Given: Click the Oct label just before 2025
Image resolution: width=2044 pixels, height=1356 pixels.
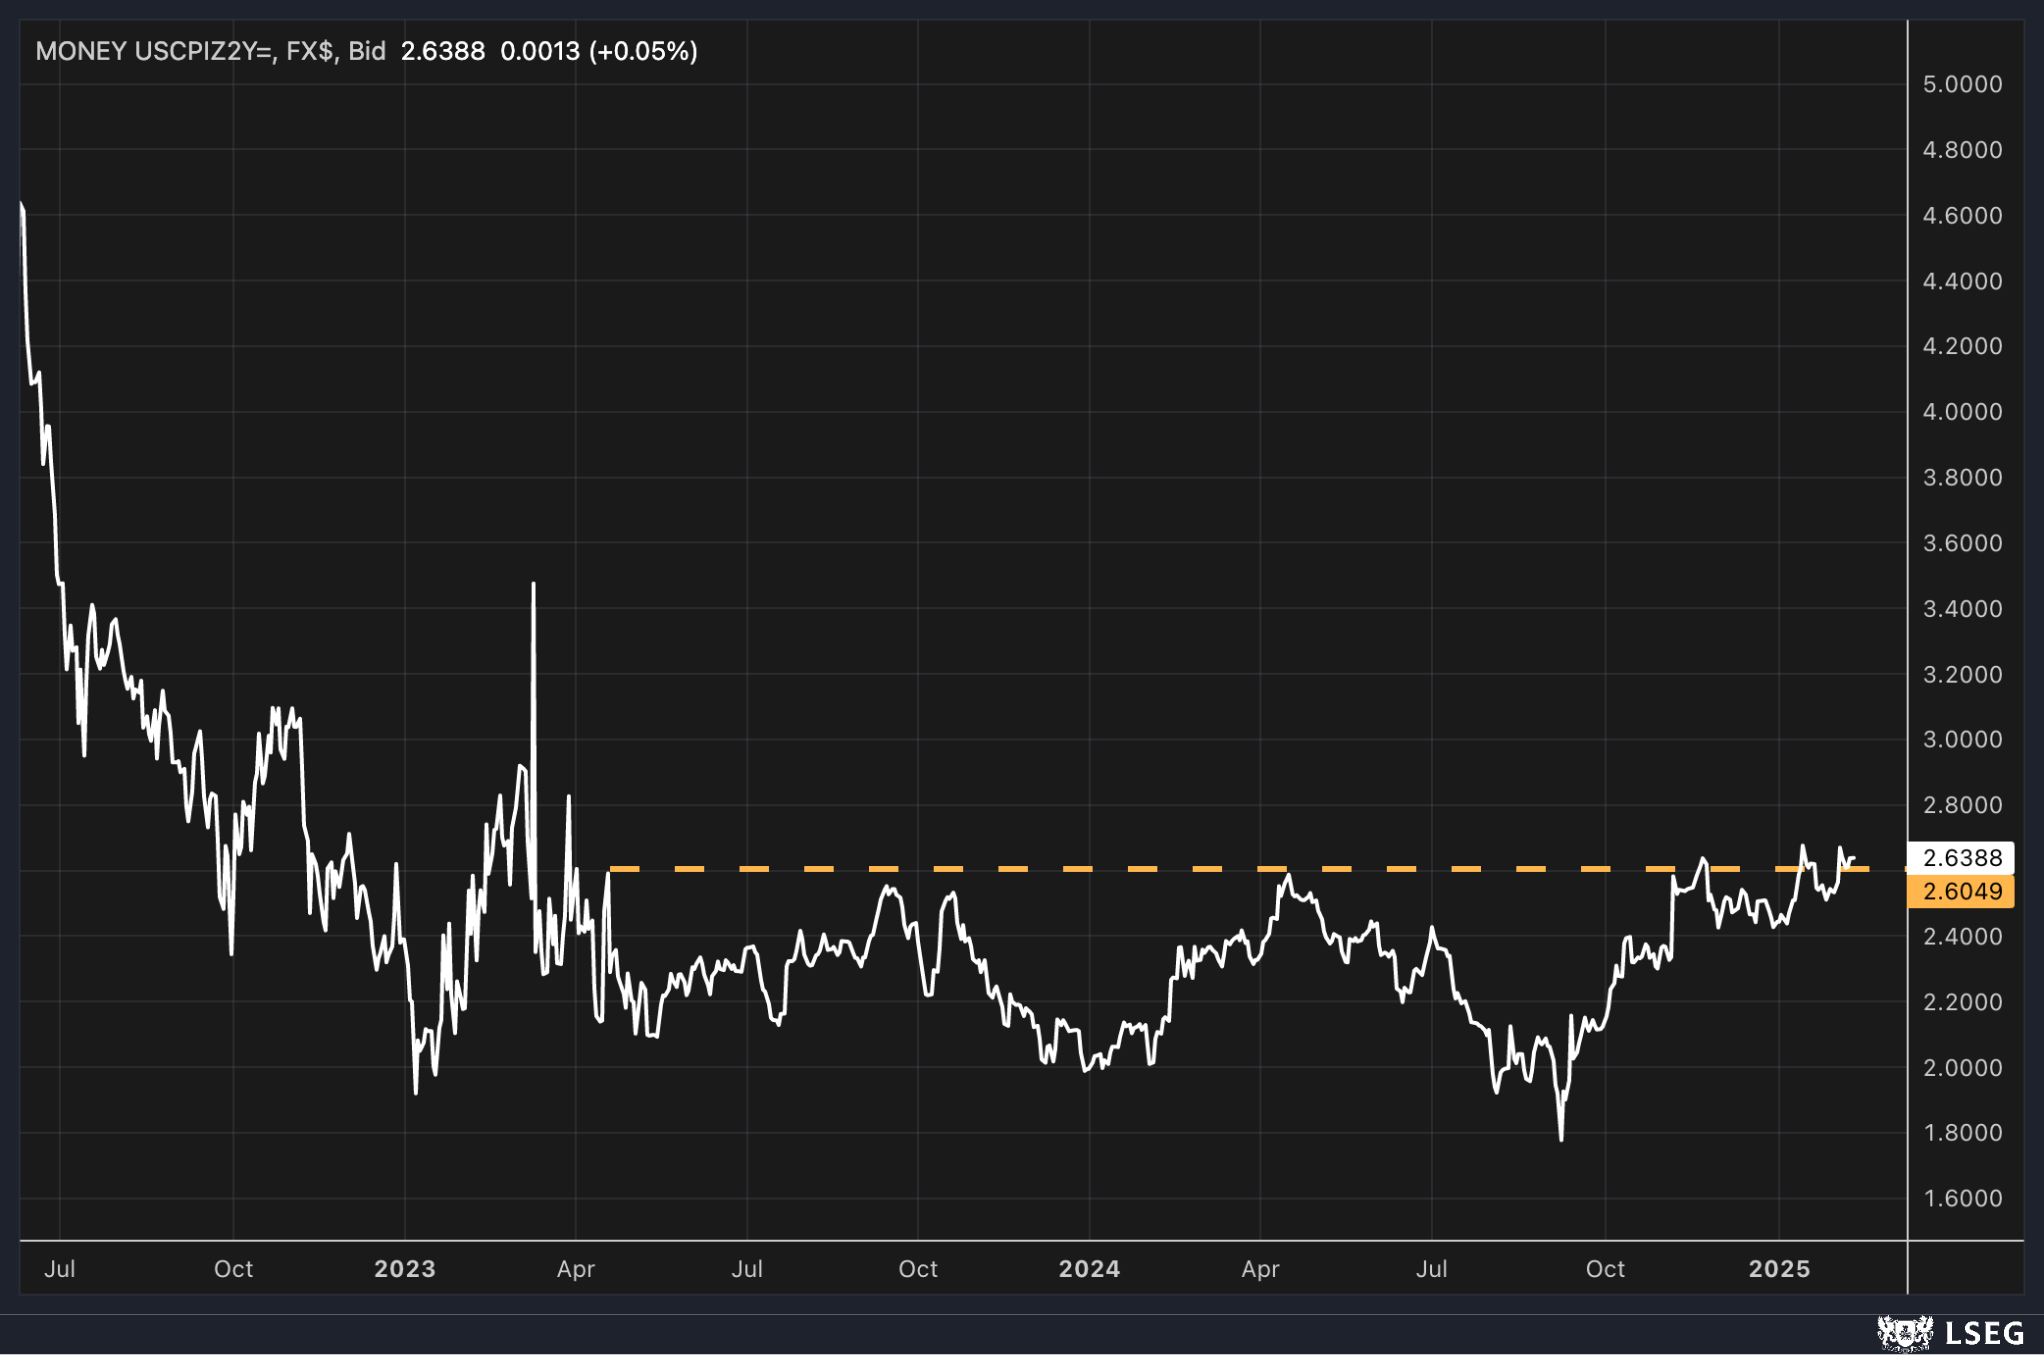Looking at the screenshot, I should click(1605, 1269).
